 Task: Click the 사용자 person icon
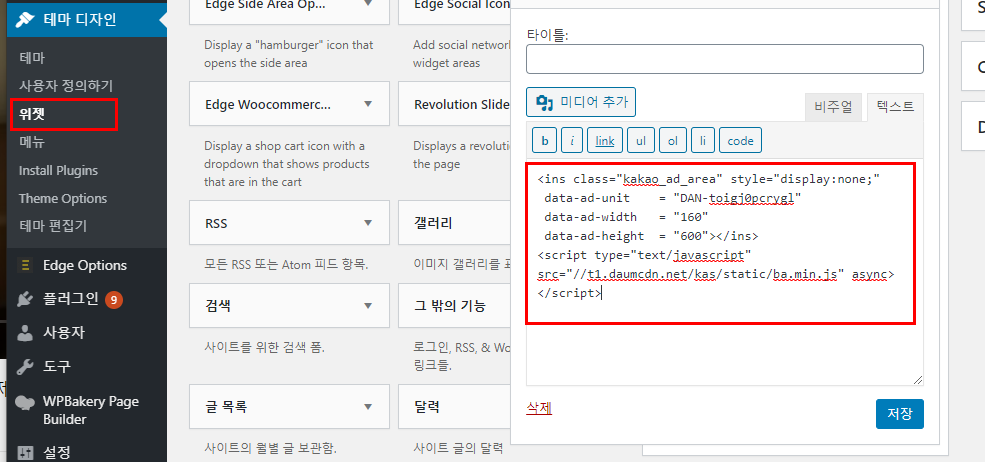click(25, 333)
